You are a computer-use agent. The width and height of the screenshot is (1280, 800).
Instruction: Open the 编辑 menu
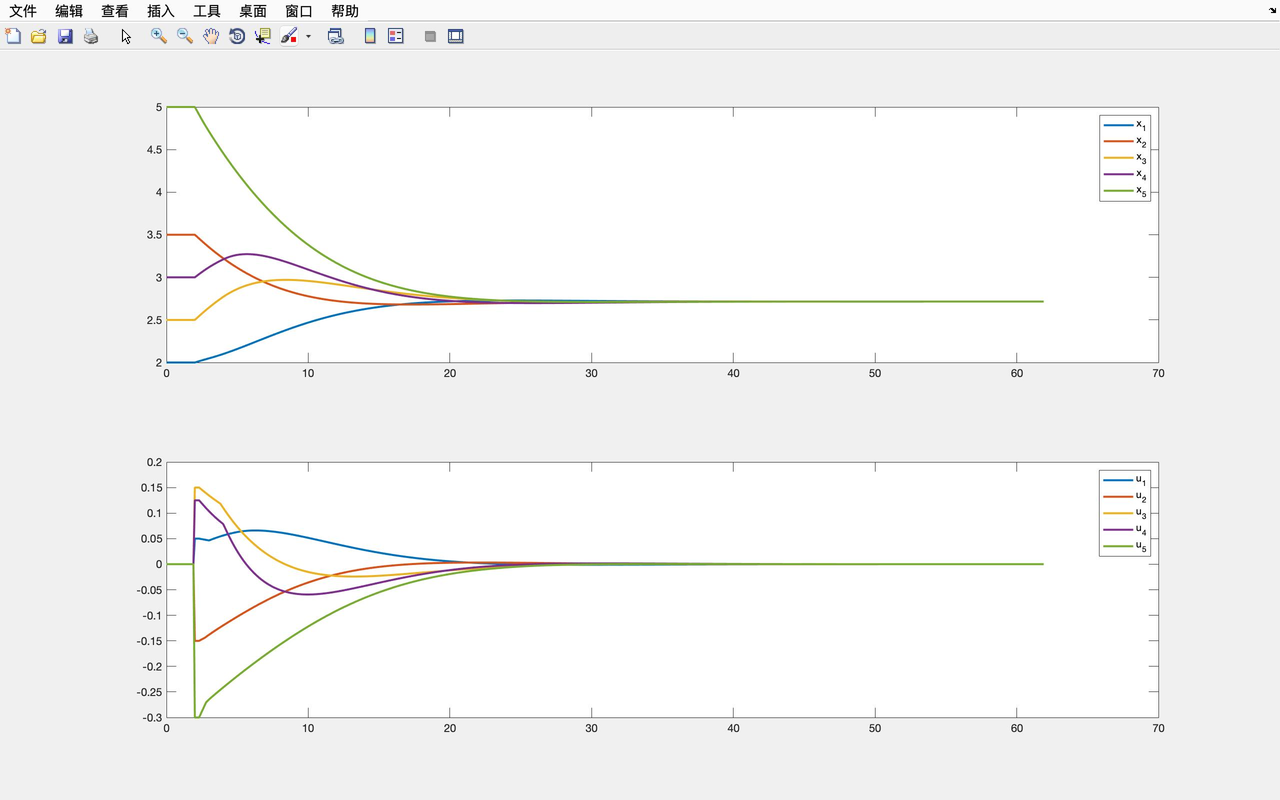69,11
